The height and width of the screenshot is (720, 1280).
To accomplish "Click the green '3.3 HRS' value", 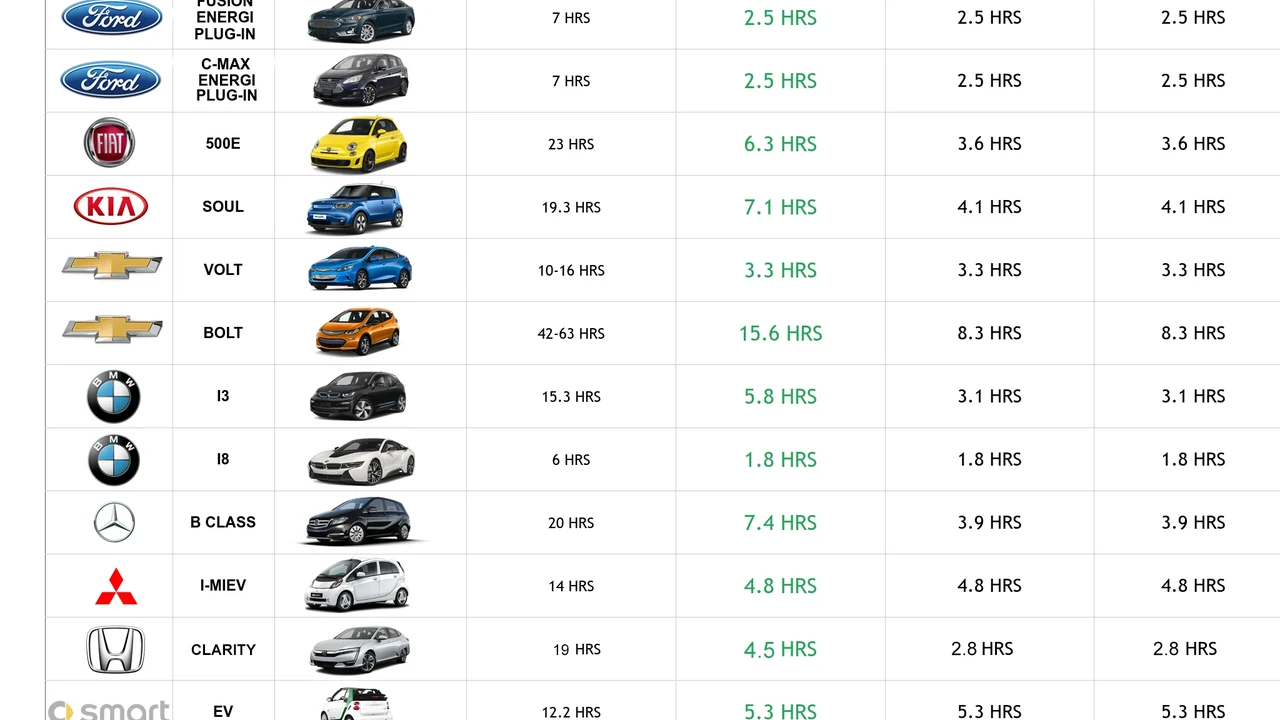I will tap(780, 270).
